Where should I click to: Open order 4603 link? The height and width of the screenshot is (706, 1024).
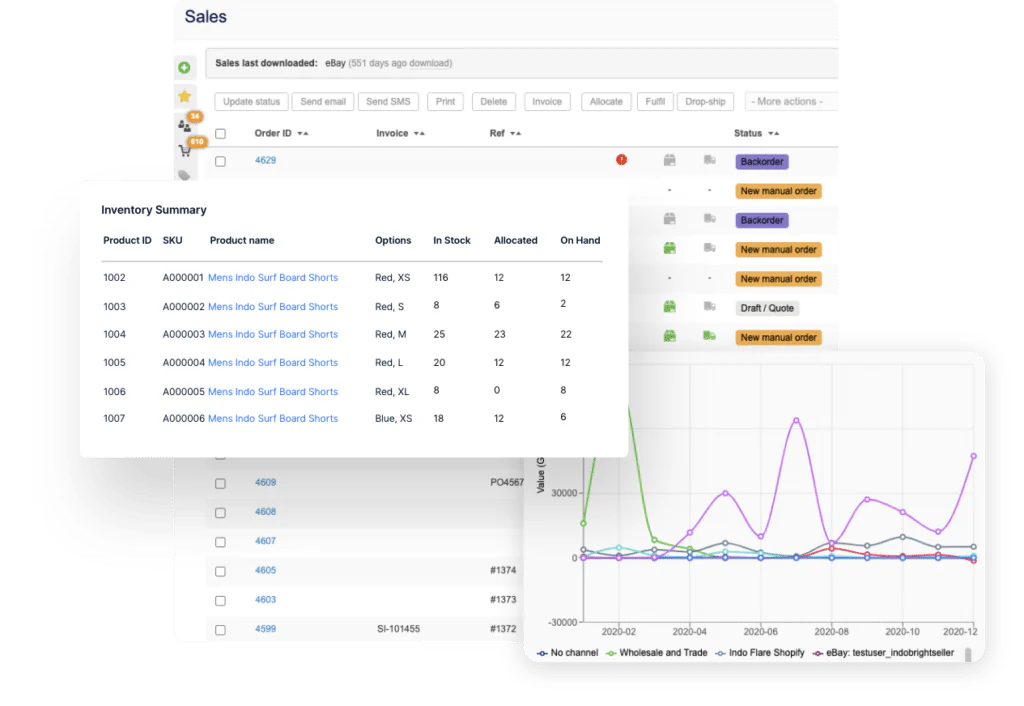point(265,599)
